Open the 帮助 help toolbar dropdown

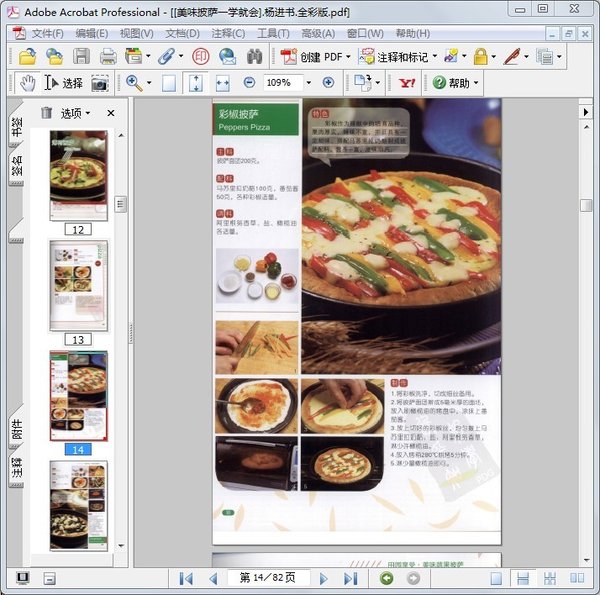click(458, 83)
